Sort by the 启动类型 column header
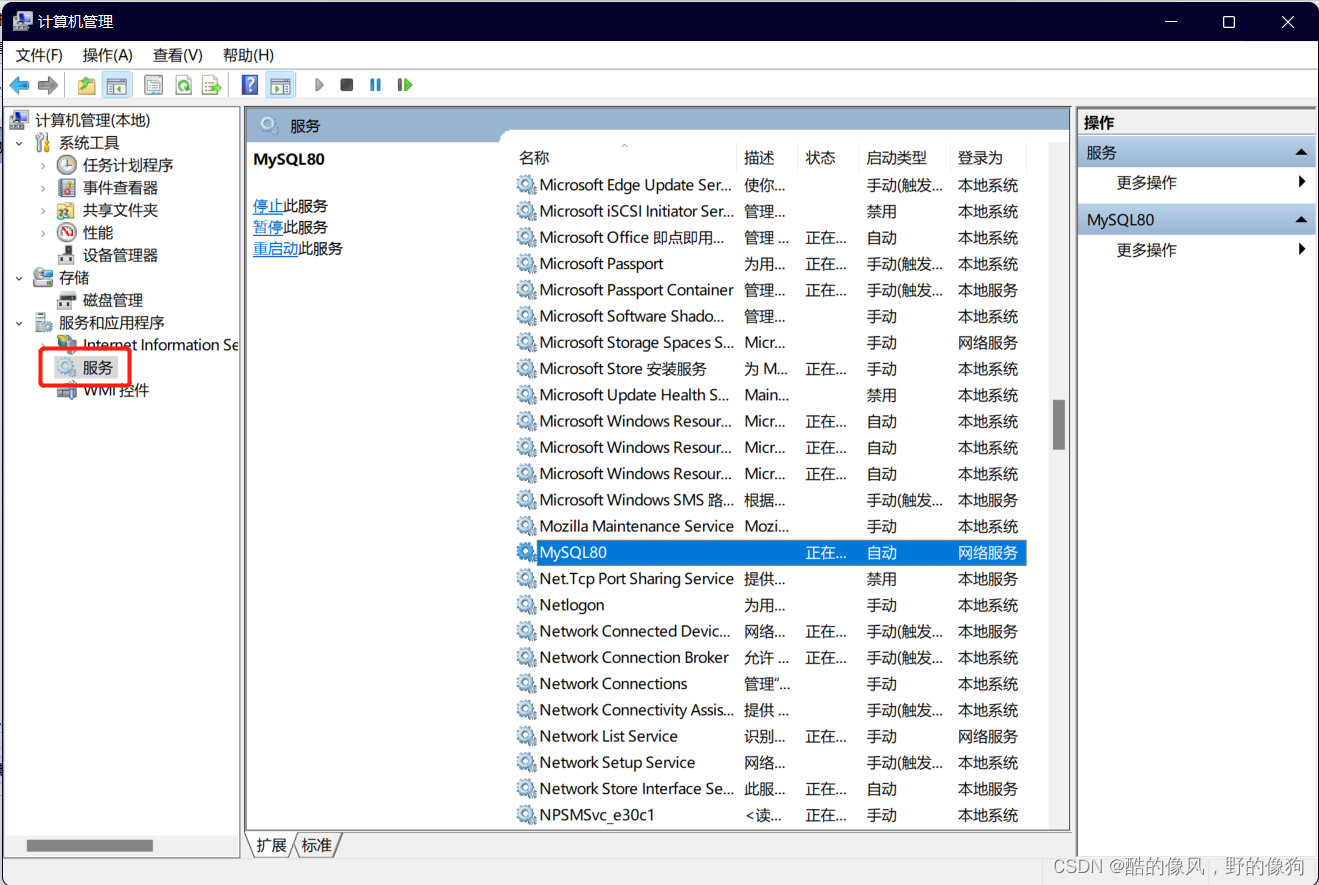 905,158
